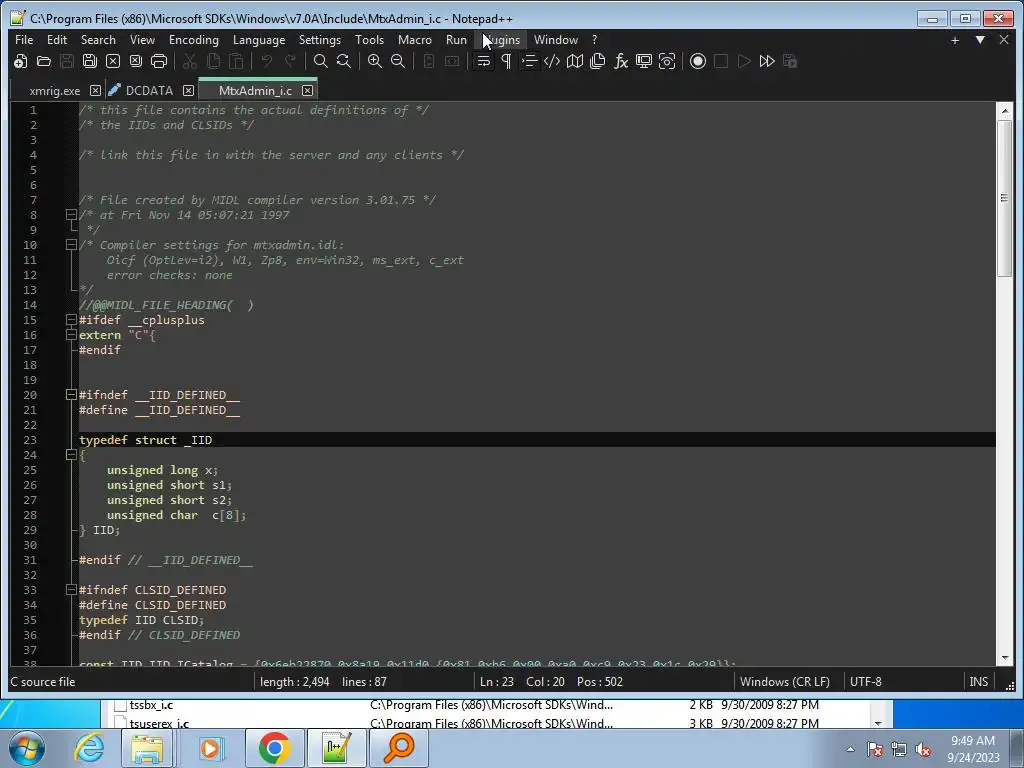
Task: Click the Copy toolbar icon
Action: click(x=213, y=61)
